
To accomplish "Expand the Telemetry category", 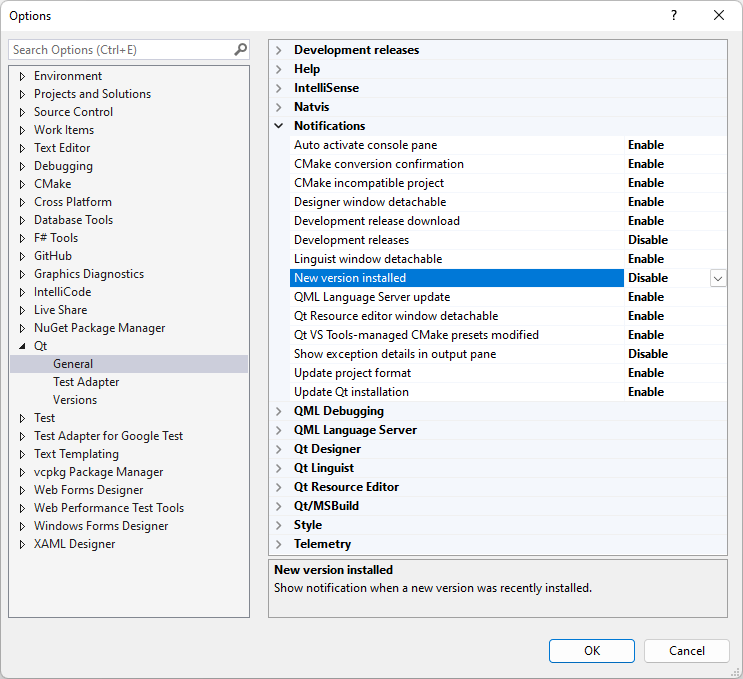I will coord(279,544).
